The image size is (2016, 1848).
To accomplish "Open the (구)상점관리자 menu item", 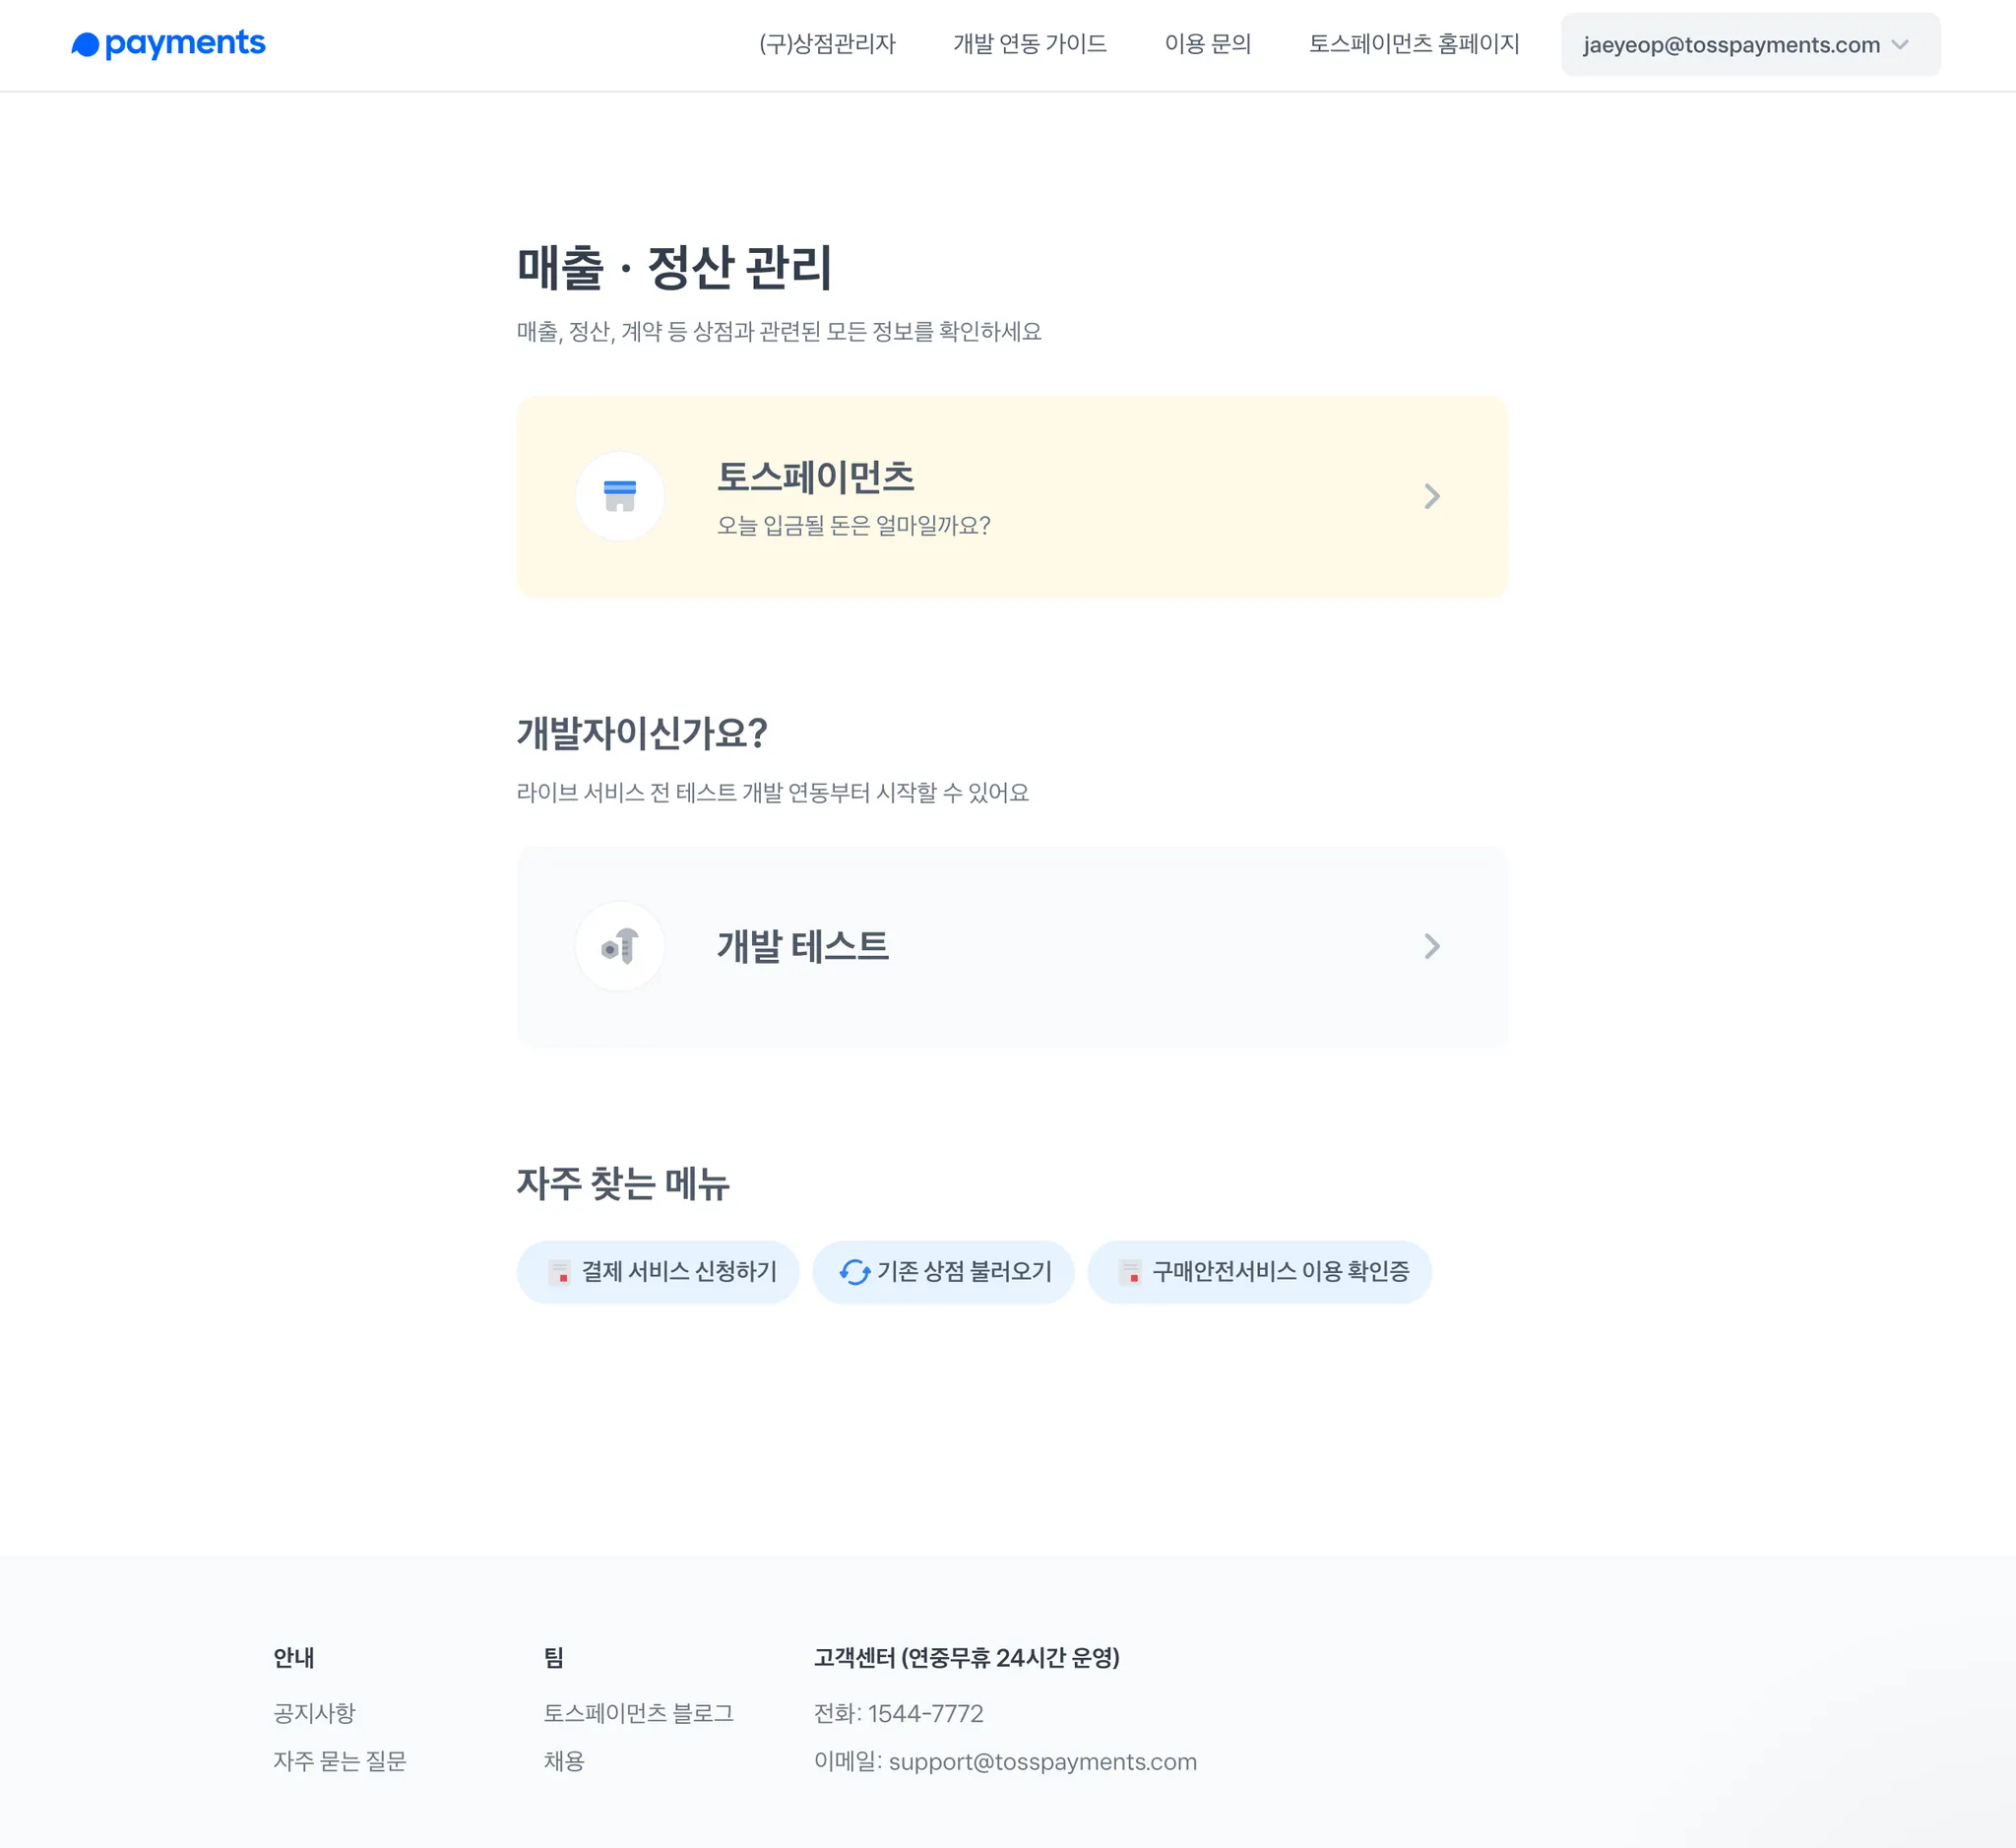I will point(827,44).
